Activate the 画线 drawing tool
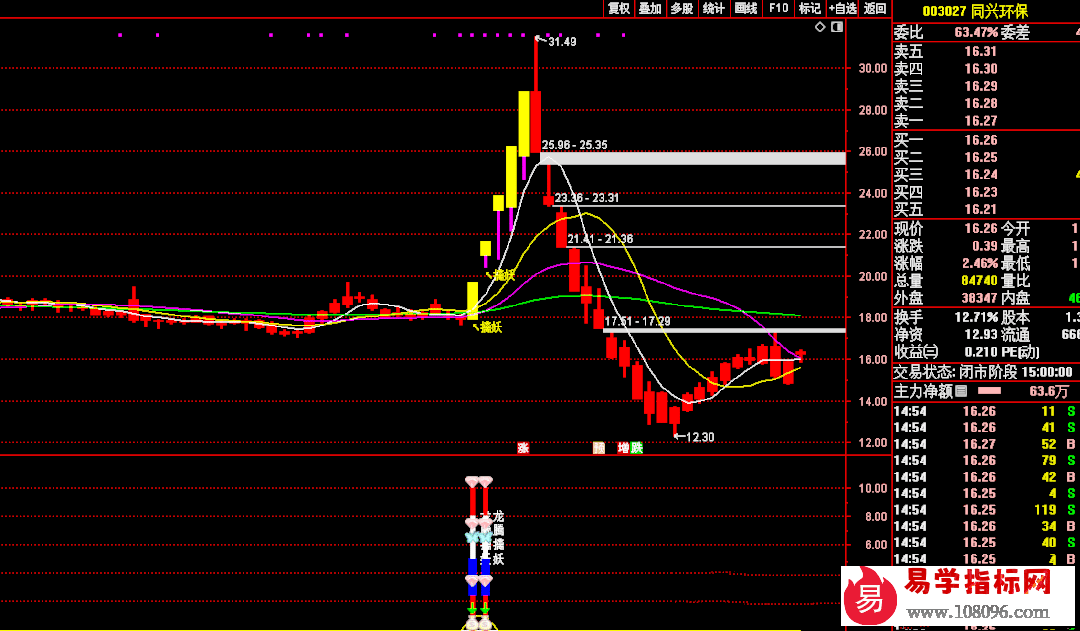 745,8
